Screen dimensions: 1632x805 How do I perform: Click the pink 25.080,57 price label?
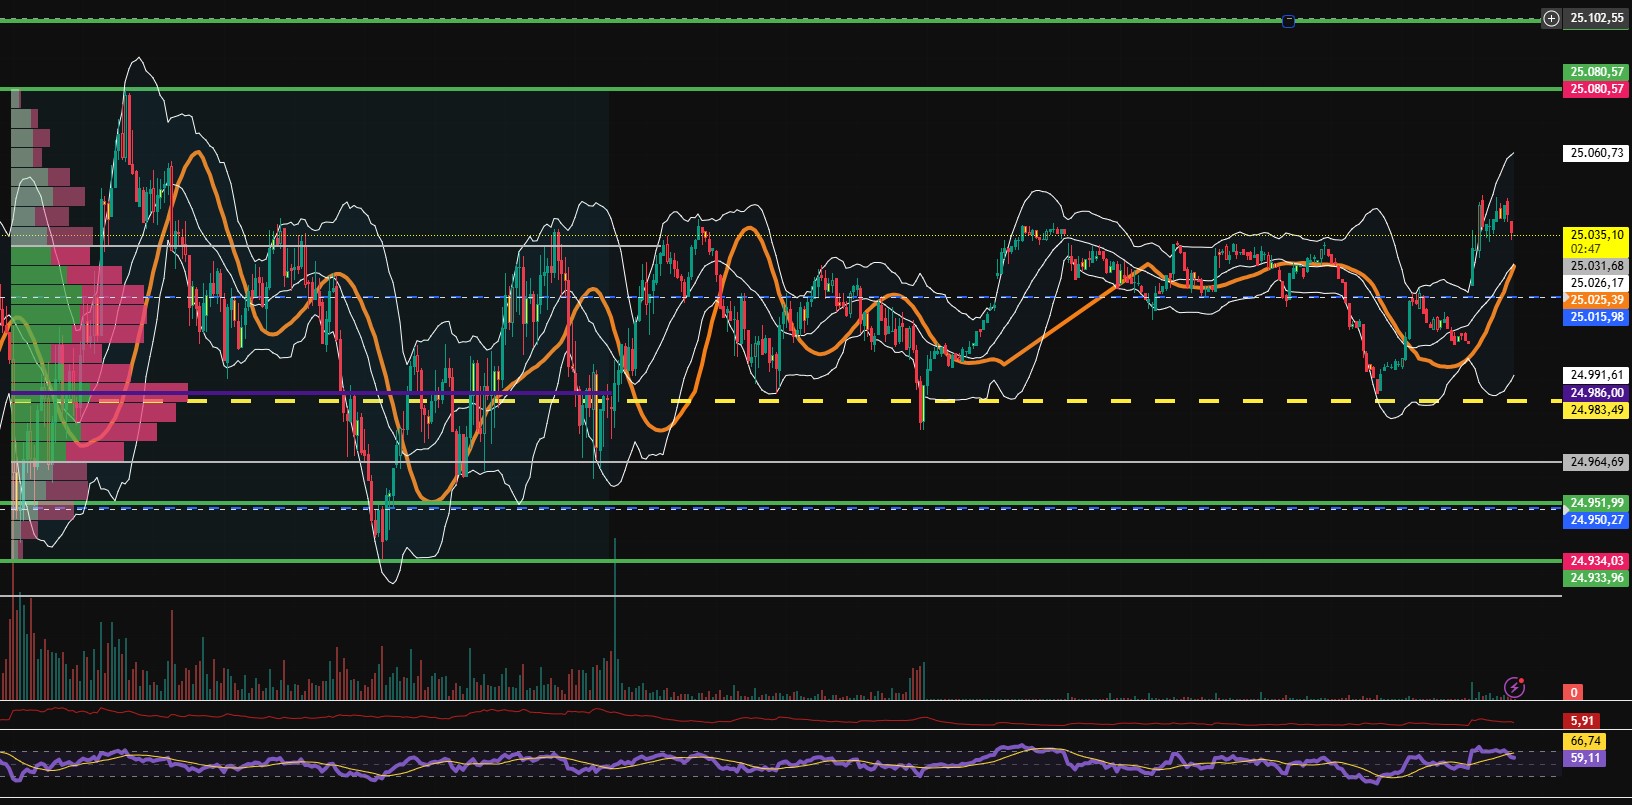pos(1596,89)
